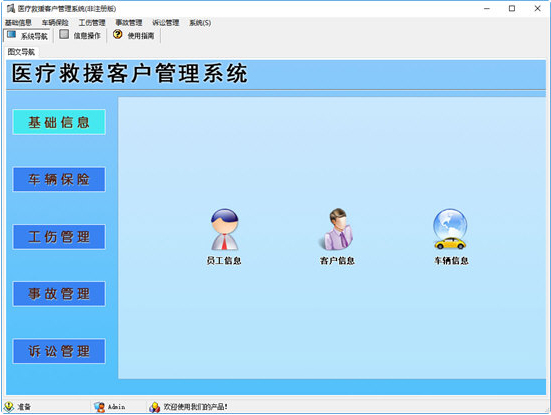551x415 pixels.
Task: Click the 工伤管理 sidebar button
Action: click(x=59, y=237)
